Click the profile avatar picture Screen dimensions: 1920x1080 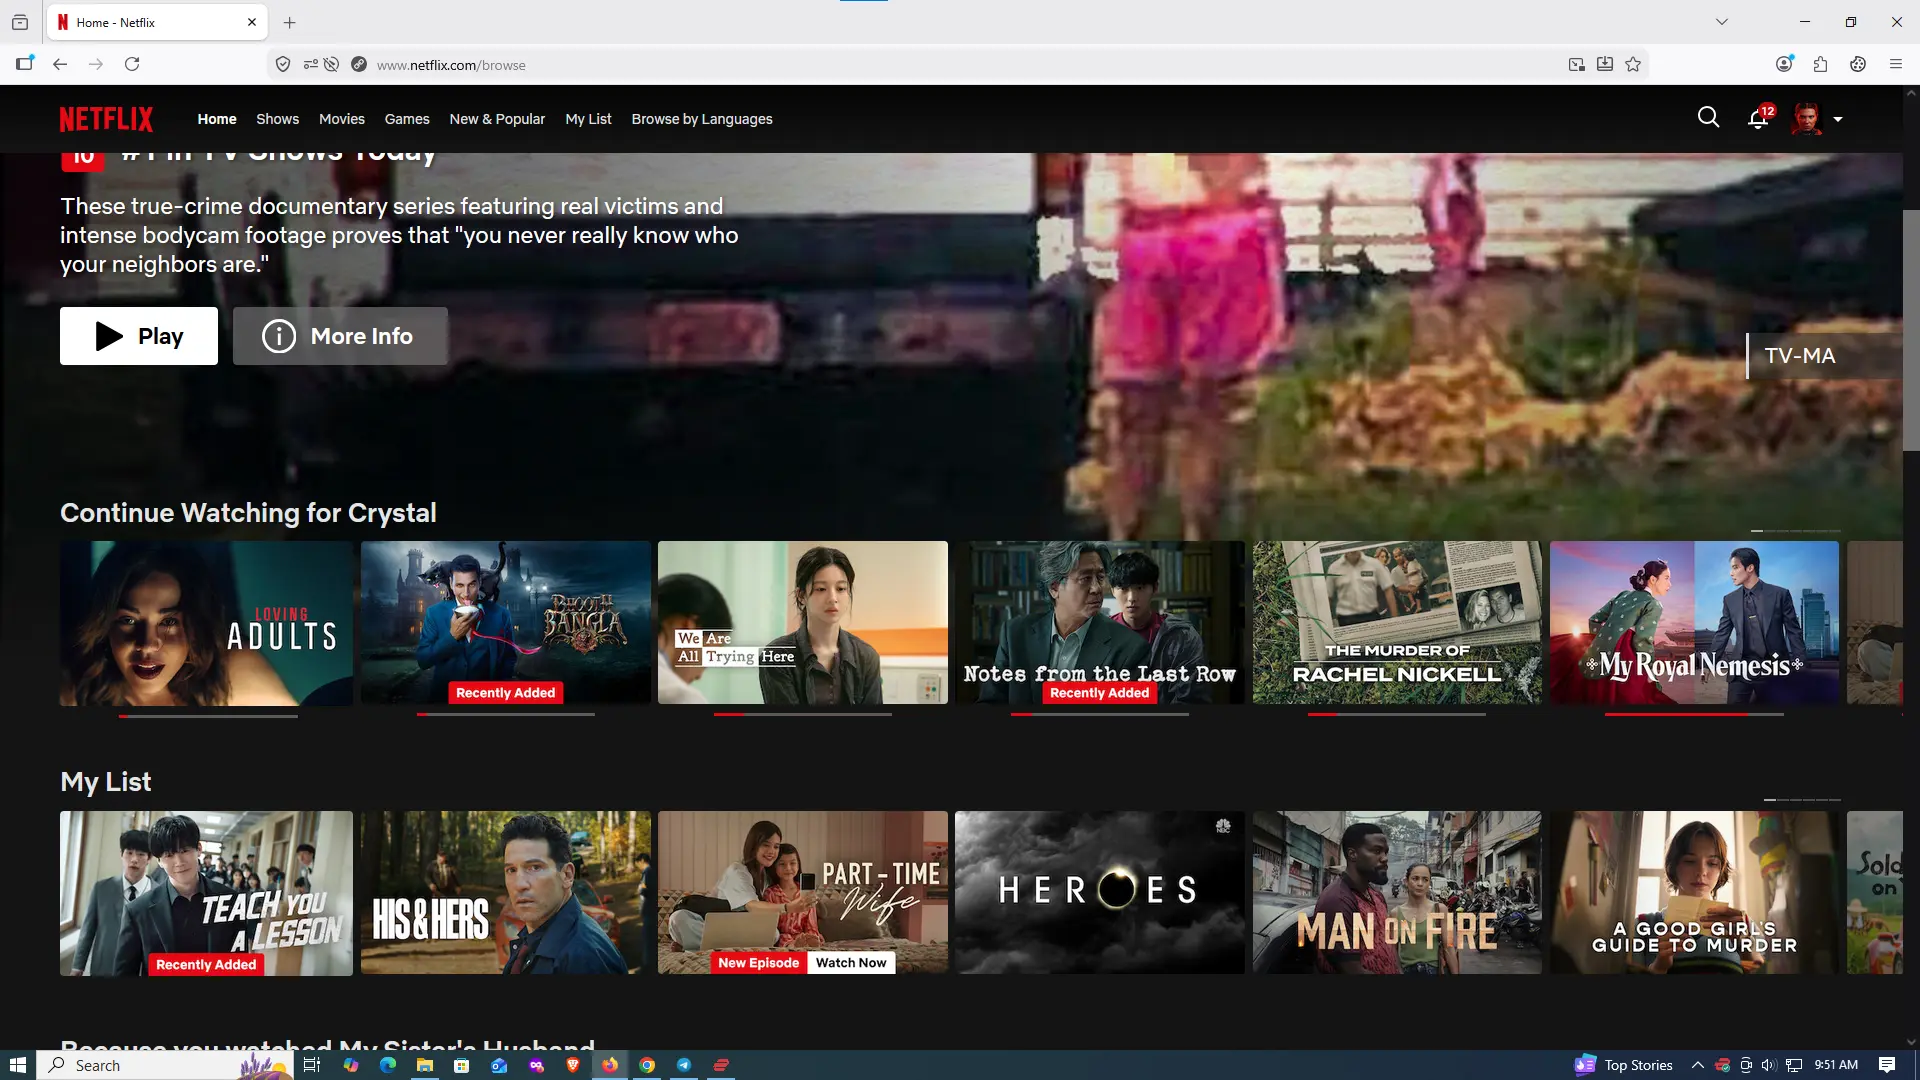[1807, 119]
